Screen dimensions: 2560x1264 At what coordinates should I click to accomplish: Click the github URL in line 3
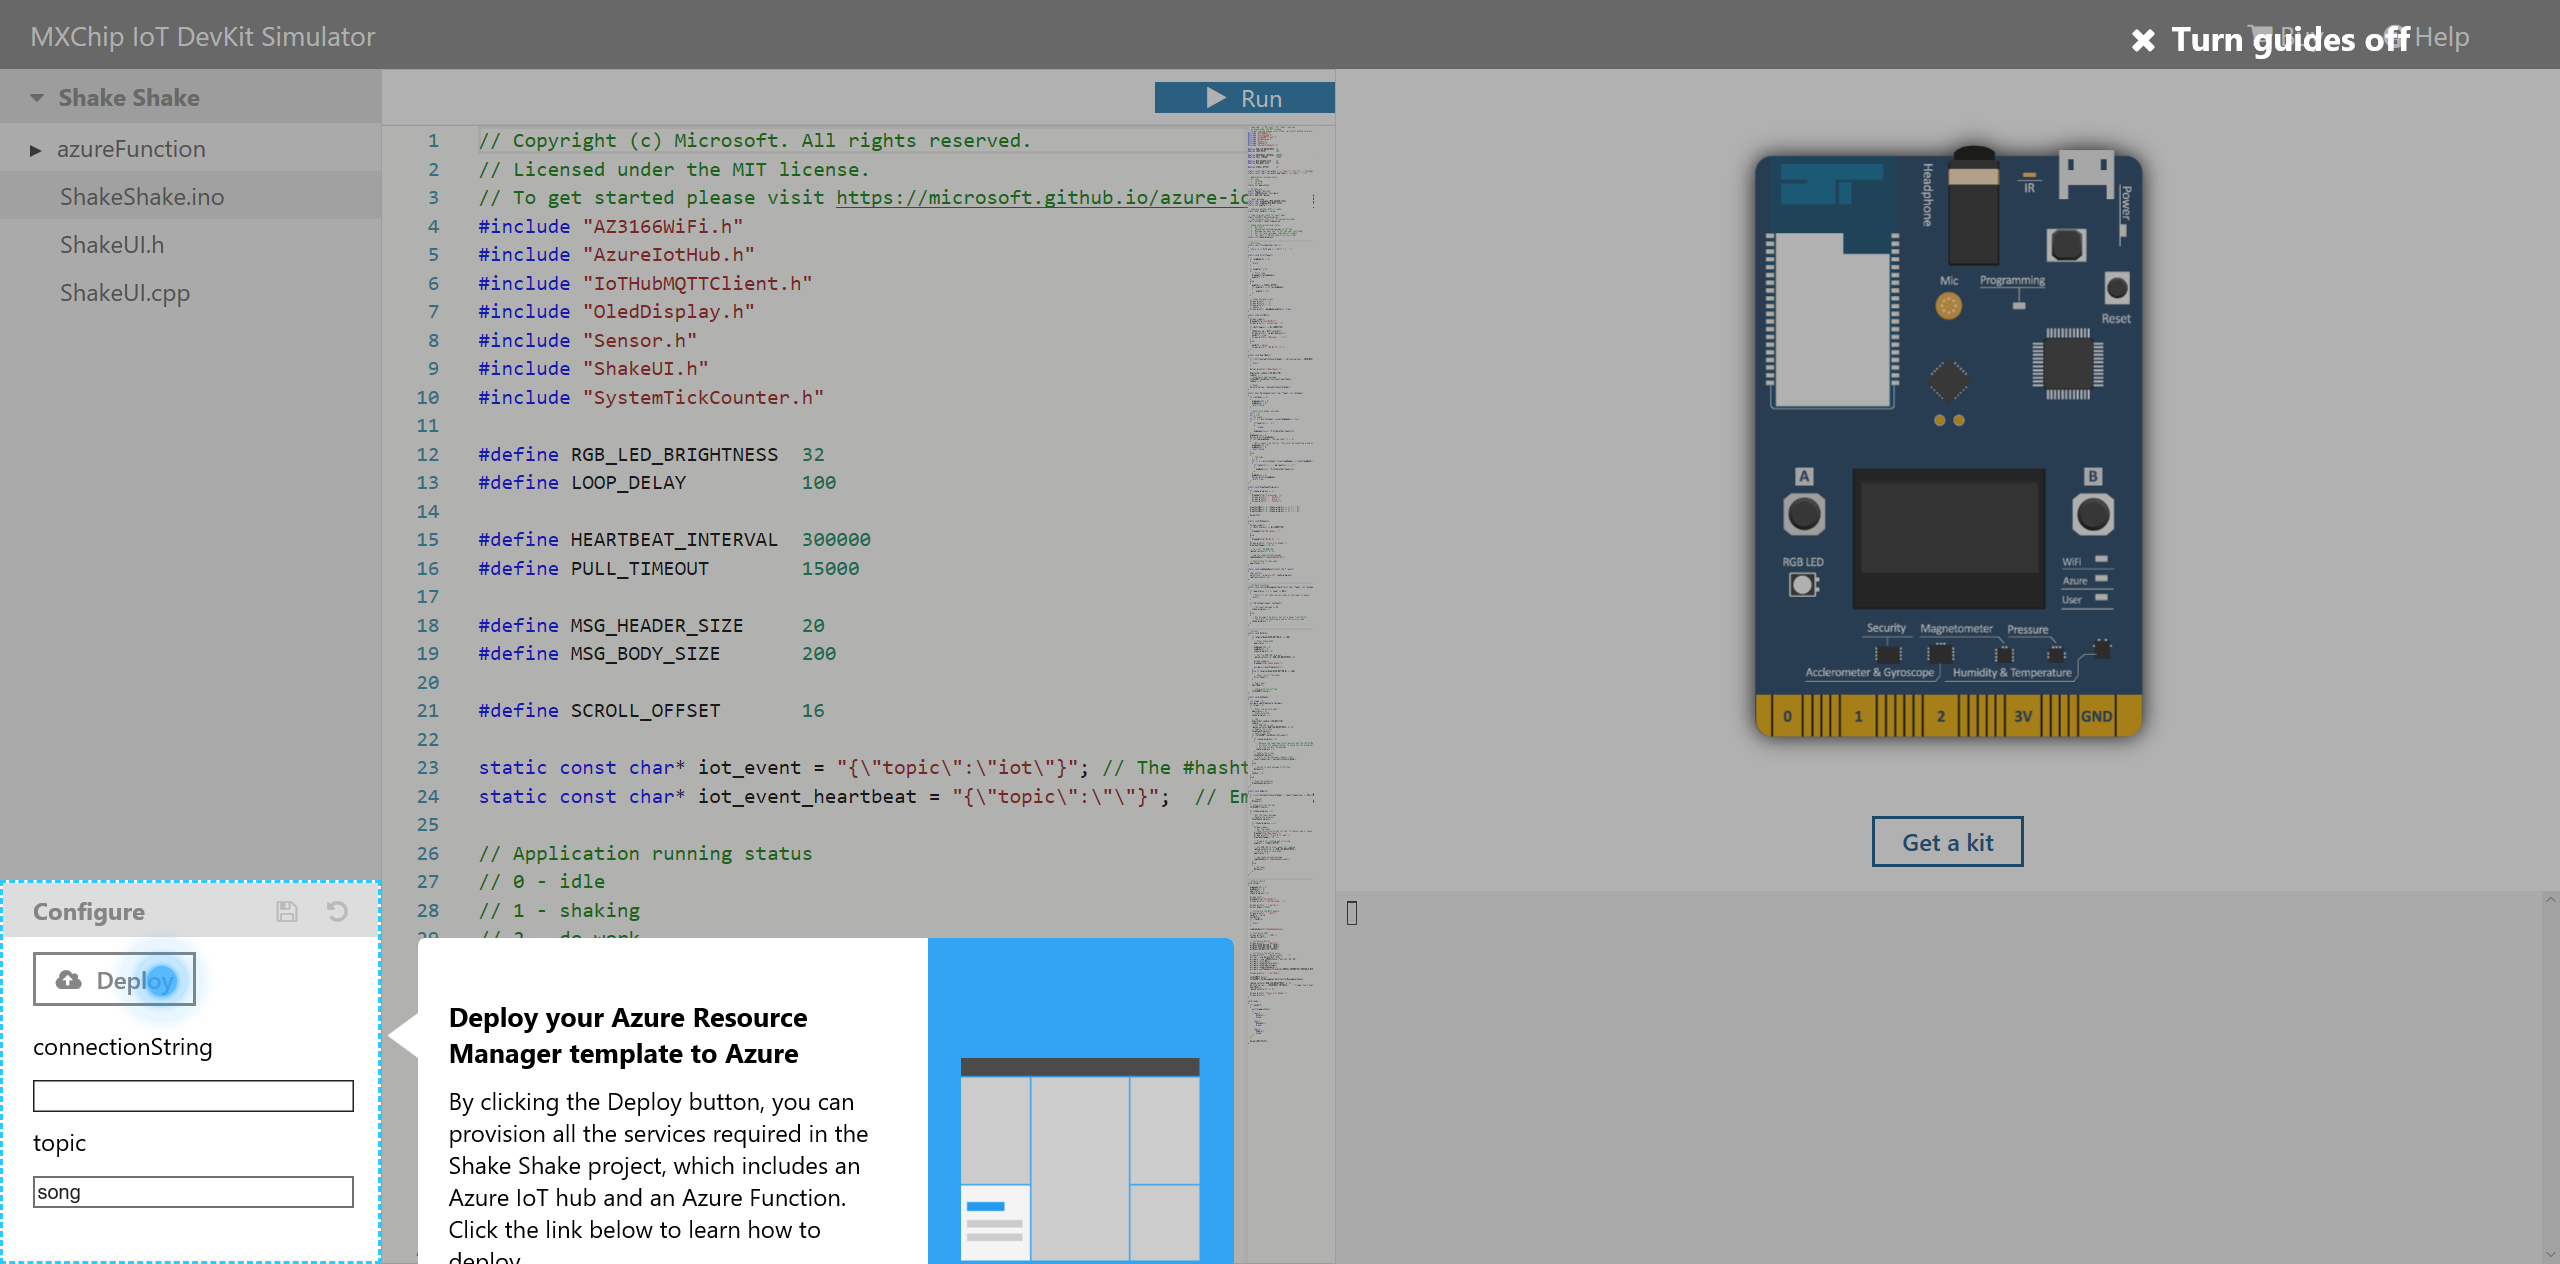click(x=1041, y=197)
